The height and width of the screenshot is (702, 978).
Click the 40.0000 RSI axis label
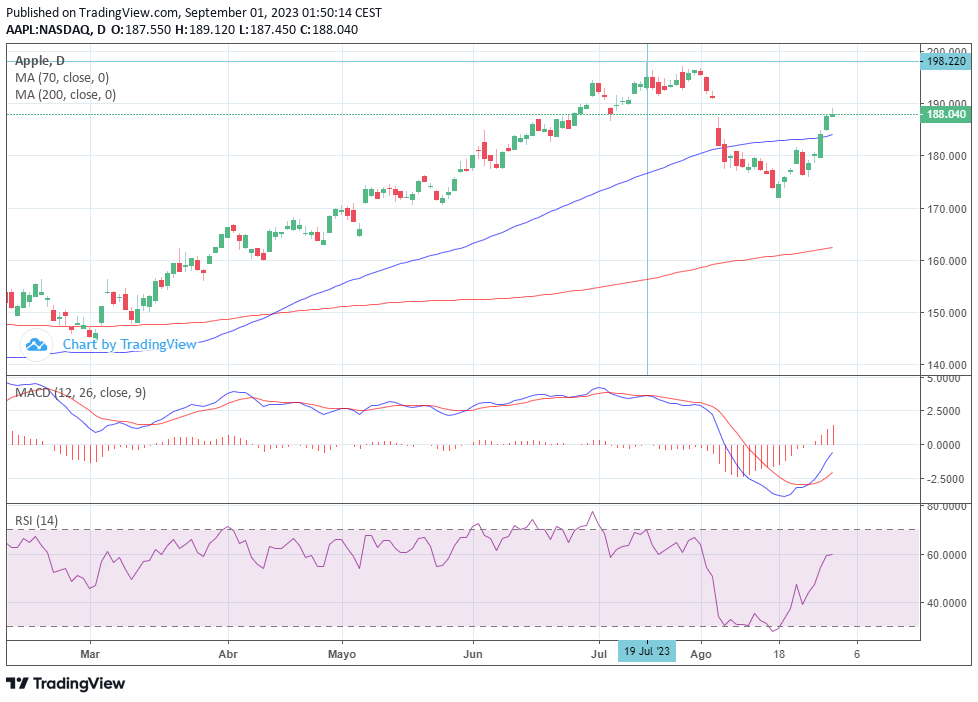click(x=947, y=603)
